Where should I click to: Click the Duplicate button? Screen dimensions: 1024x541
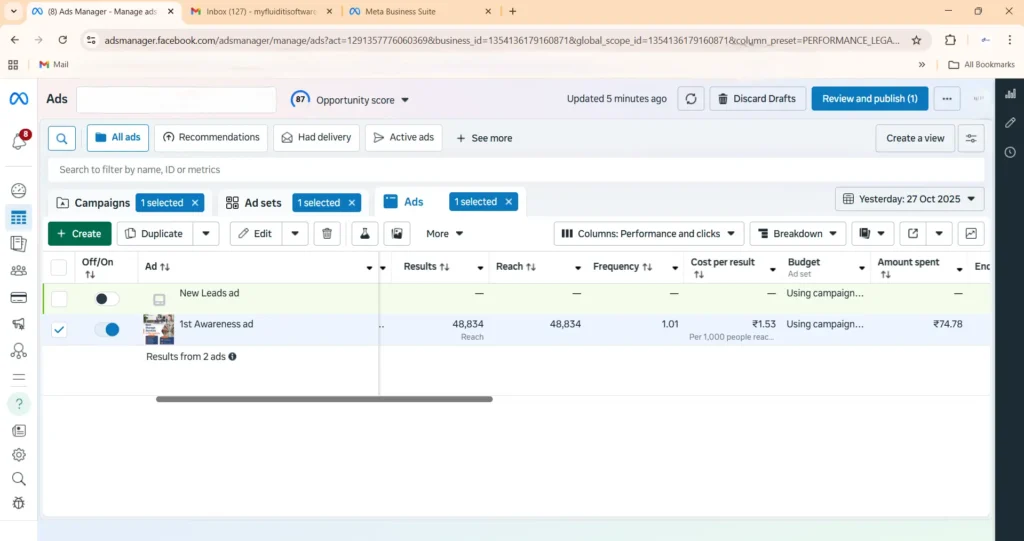pyautogui.click(x=155, y=233)
